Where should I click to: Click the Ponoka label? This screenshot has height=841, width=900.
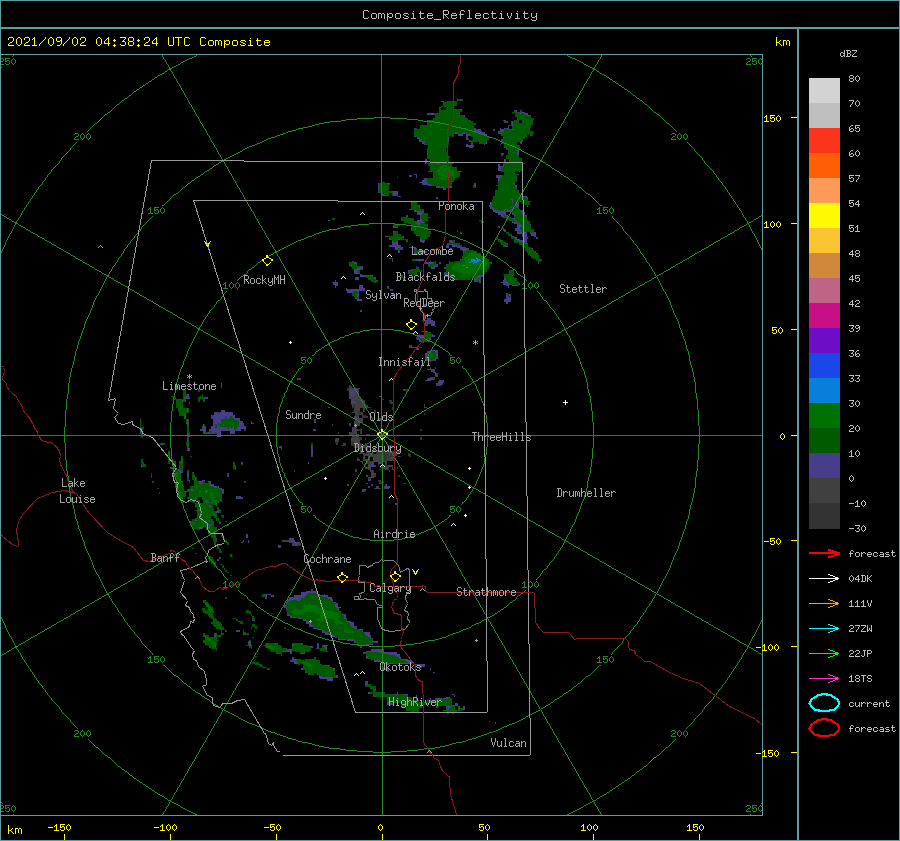(456, 206)
